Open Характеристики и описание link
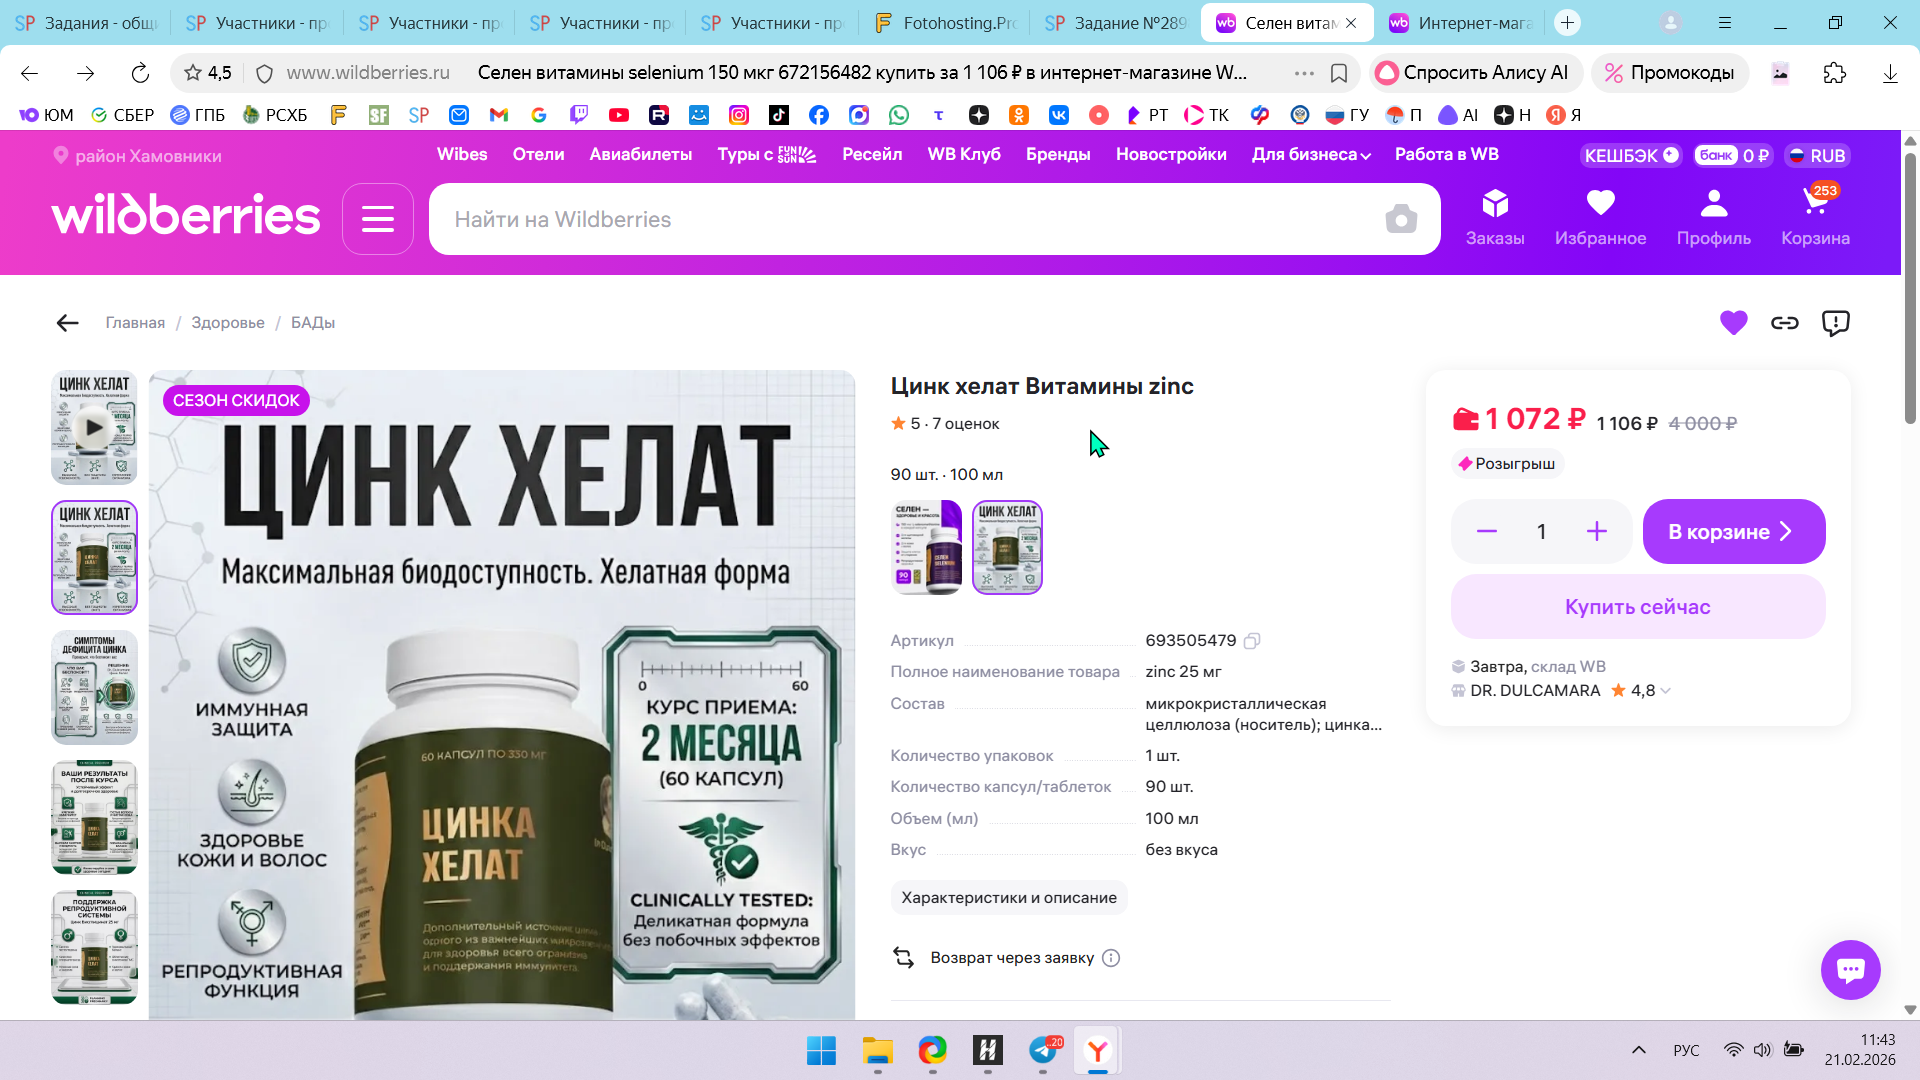The width and height of the screenshot is (1920, 1080). pos(1009,898)
